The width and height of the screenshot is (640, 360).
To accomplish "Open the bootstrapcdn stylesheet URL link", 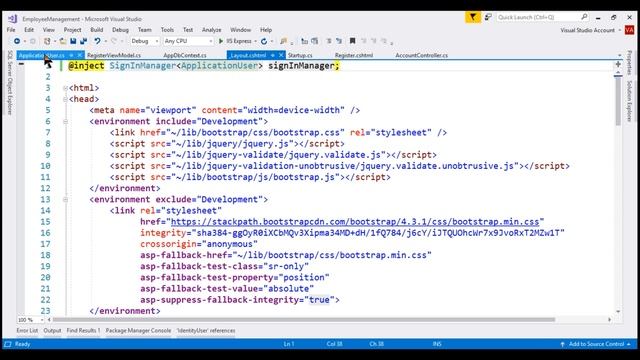I will pyautogui.click(x=355, y=222).
